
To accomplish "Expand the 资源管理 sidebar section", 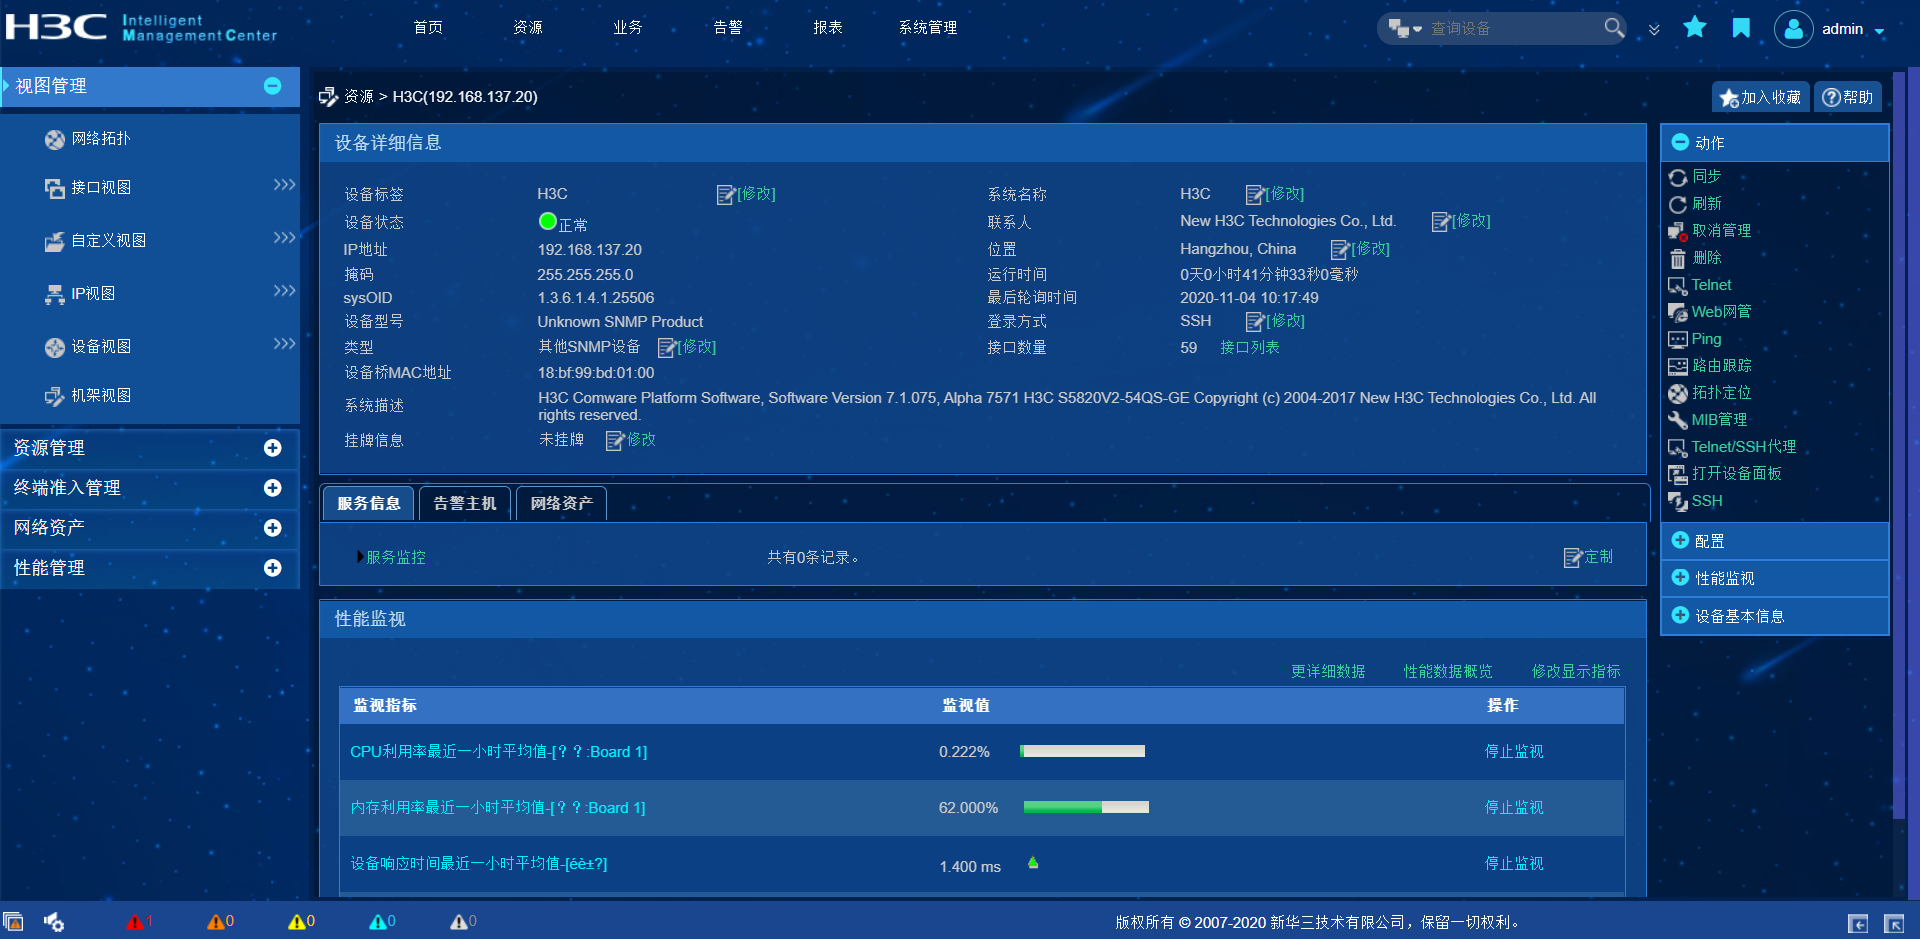I will [272, 448].
